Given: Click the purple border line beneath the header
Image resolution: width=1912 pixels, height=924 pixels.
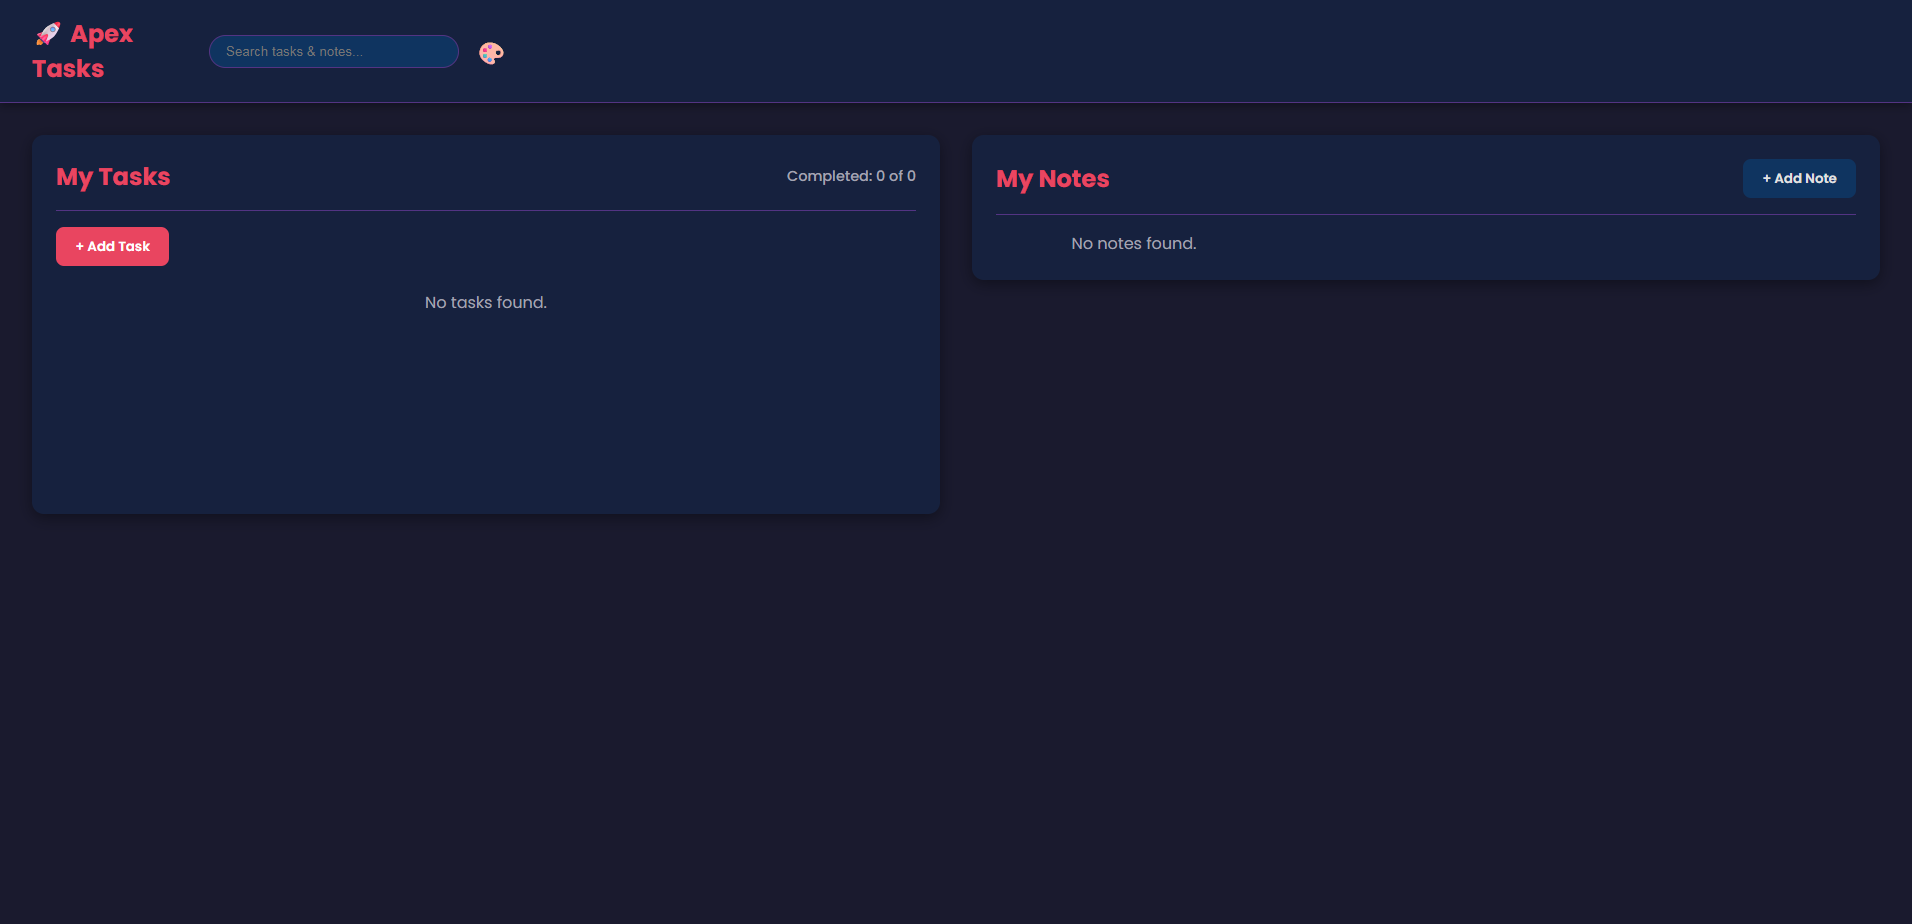Looking at the screenshot, I should coord(955,102).
